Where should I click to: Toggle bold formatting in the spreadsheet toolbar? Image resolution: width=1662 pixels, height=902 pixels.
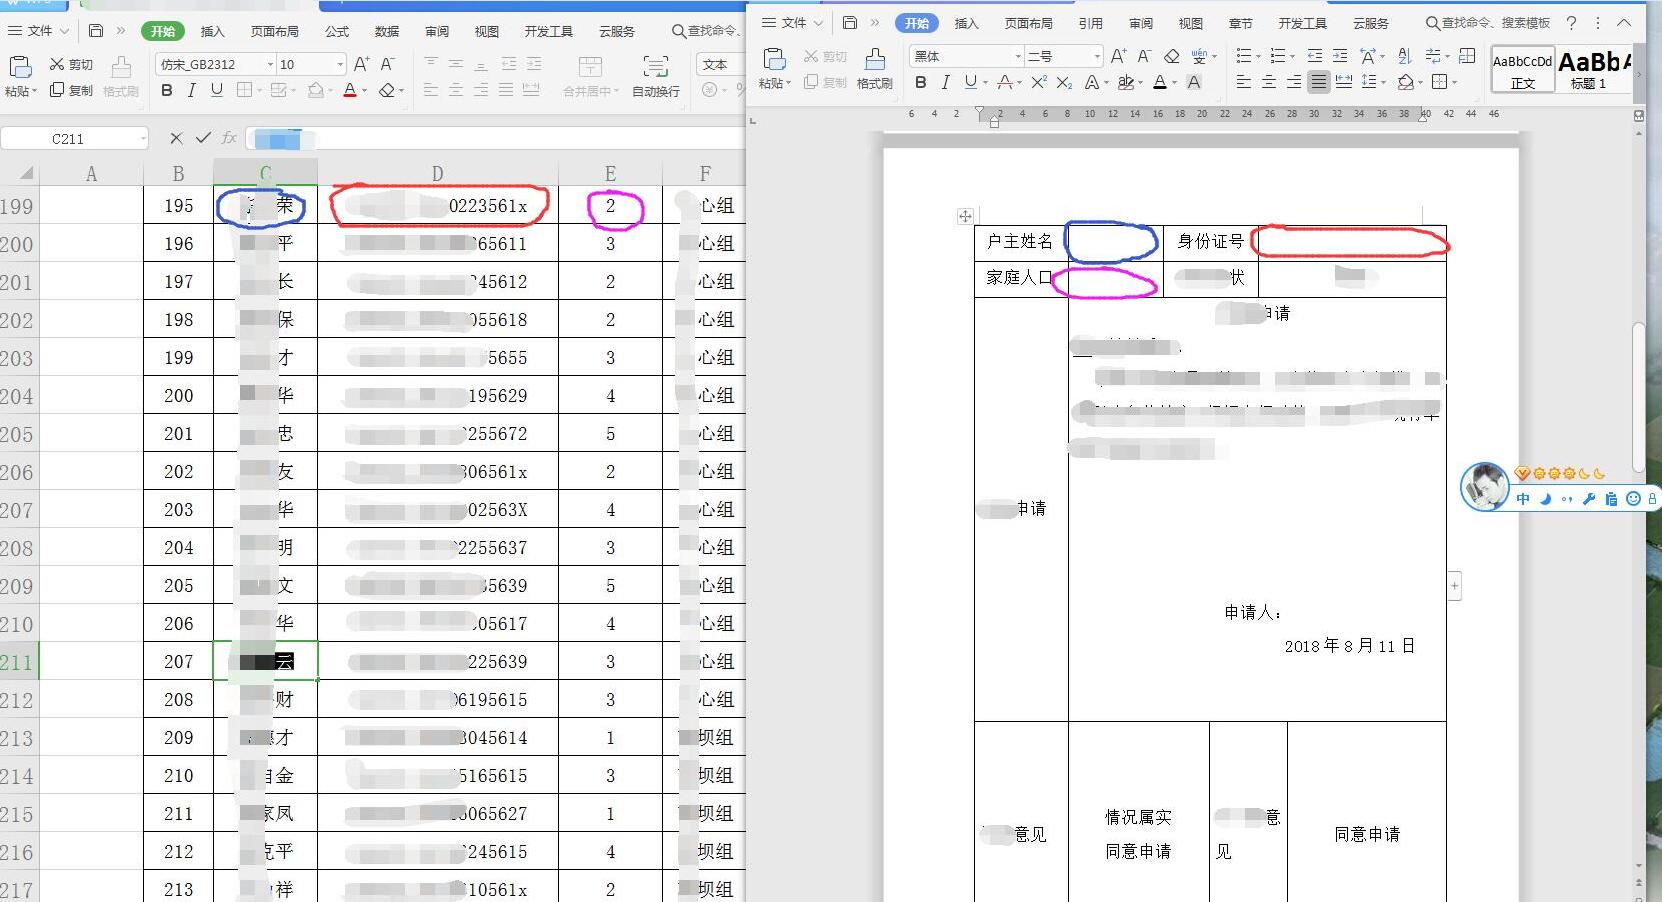[166, 90]
